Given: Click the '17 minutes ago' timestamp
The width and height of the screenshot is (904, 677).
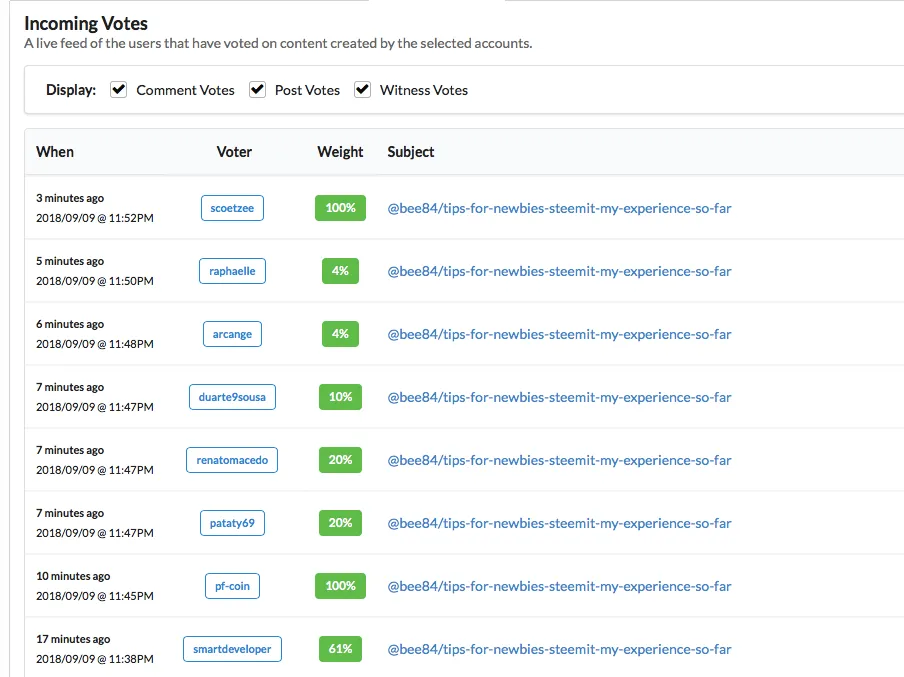Looking at the screenshot, I should [x=73, y=638].
